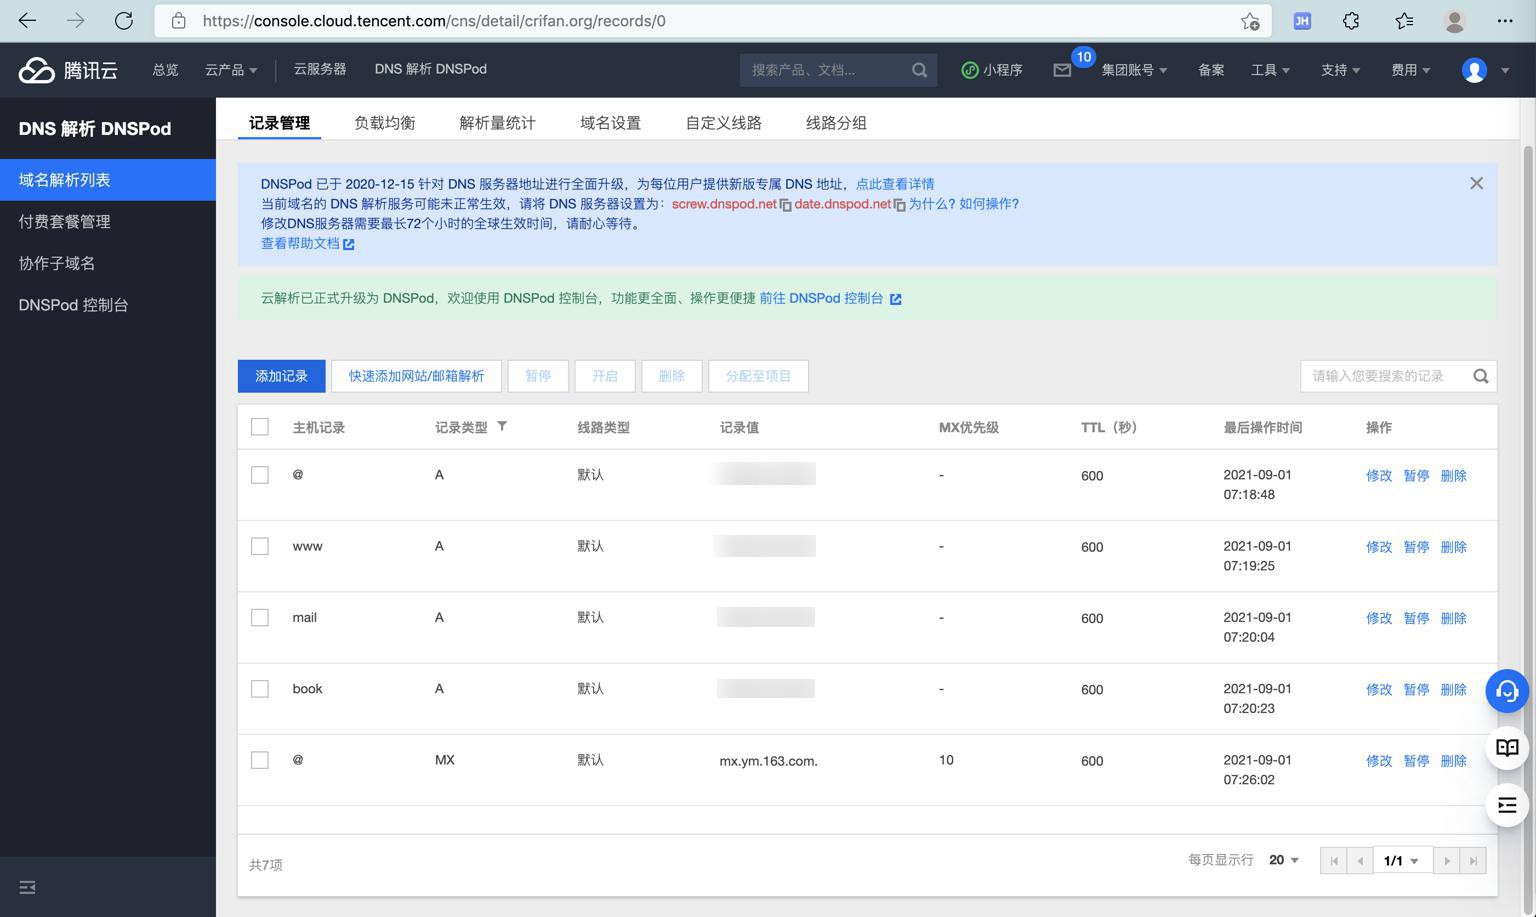Open 前往 DNSPod 控制台 link
Viewport: 1536px width, 917px height.
830,298
